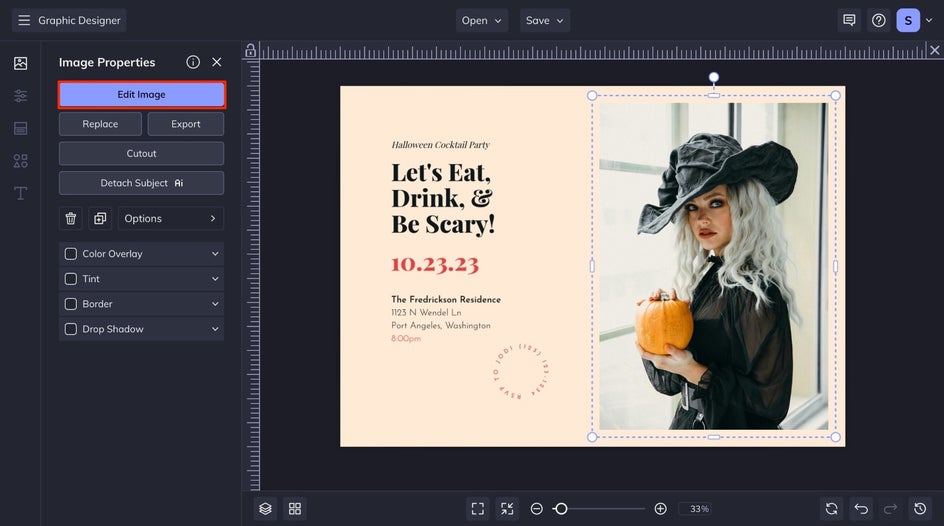Open the help question mark icon
This screenshot has height=526, width=944.
pos(879,20)
